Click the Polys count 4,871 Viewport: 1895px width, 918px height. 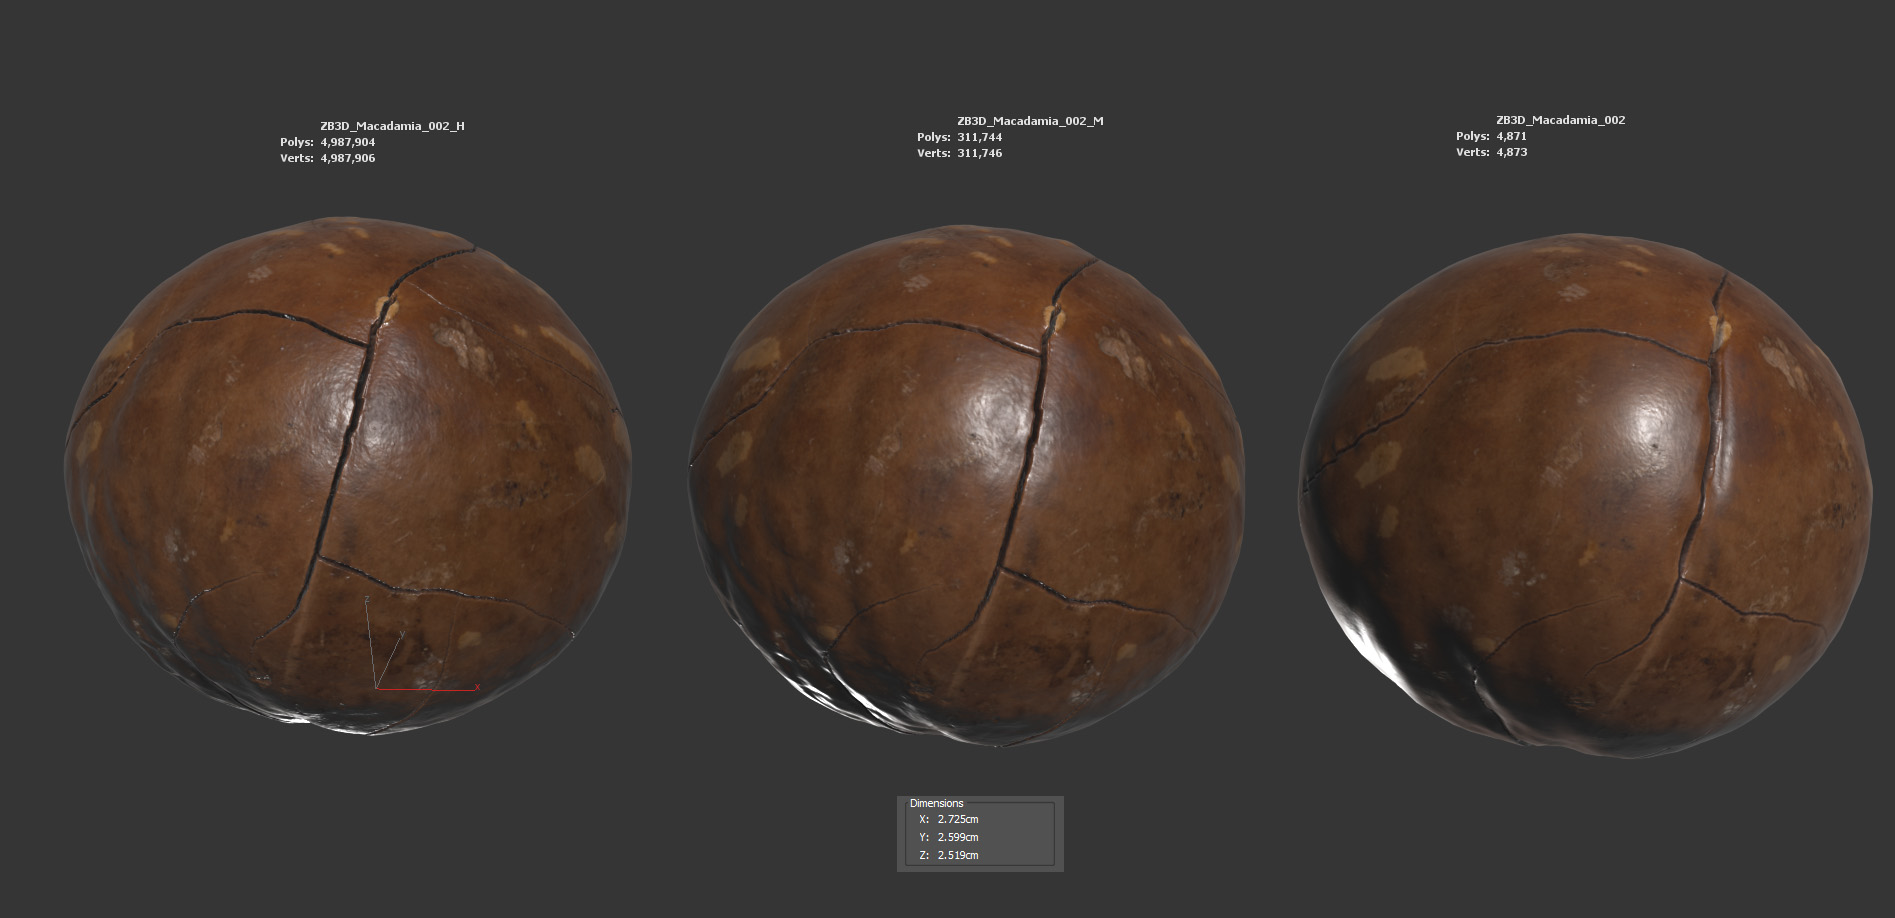1511,136
